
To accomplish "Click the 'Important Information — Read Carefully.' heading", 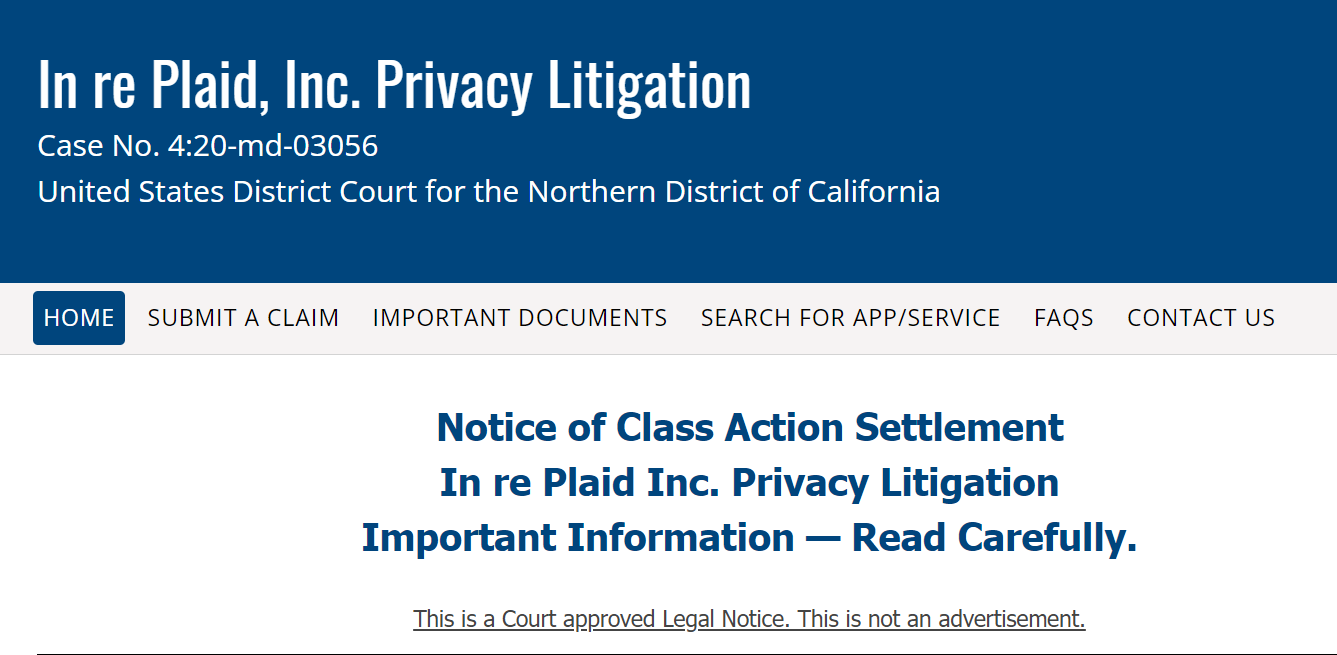I will (x=749, y=538).
